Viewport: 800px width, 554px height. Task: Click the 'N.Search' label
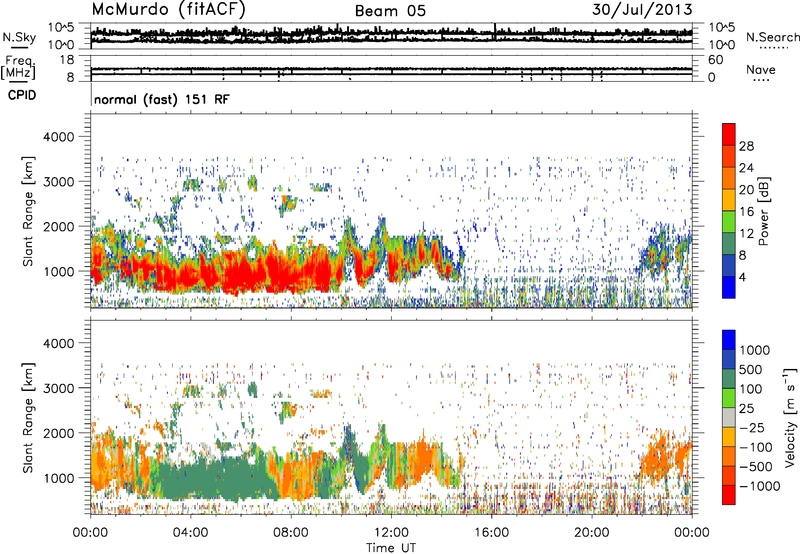click(x=773, y=37)
